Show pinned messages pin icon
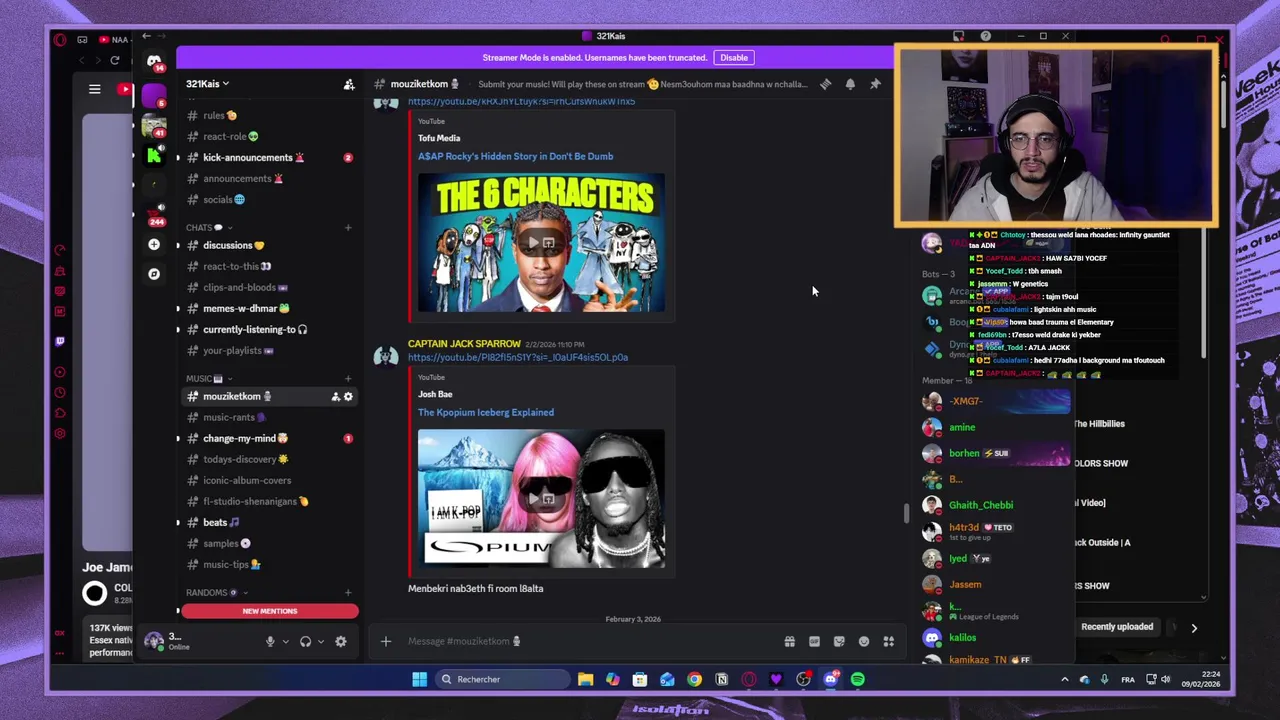Image resolution: width=1280 pixels, height=720 pixels. tap(875, 84)
